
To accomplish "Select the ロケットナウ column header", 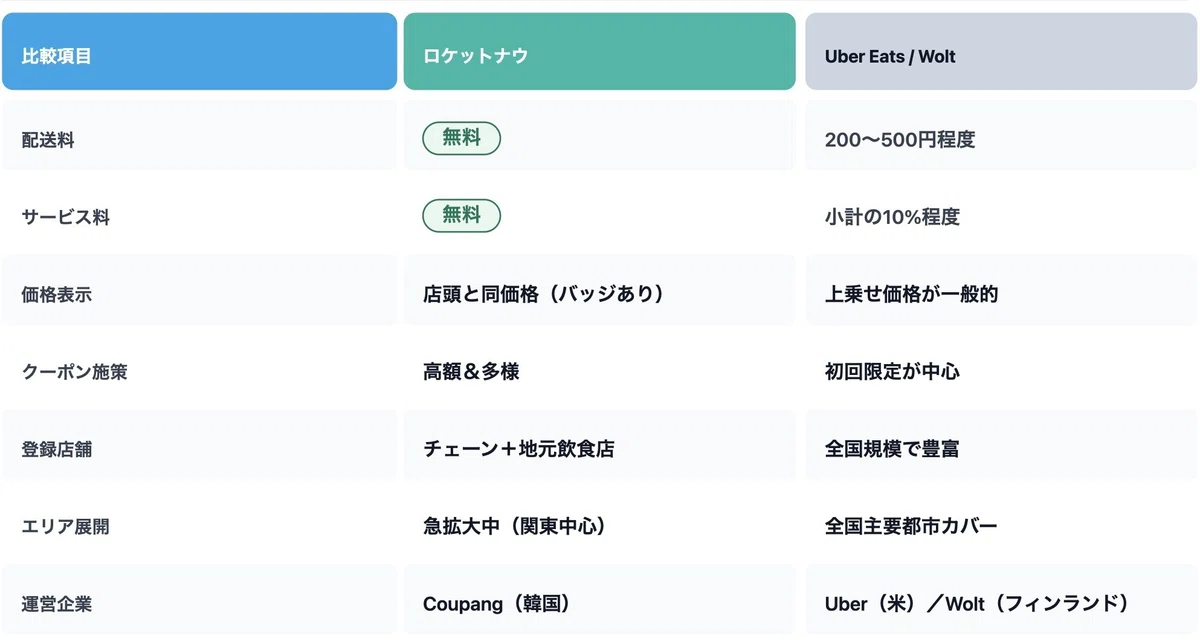I will pyautogui.click(x=600, y=52).
